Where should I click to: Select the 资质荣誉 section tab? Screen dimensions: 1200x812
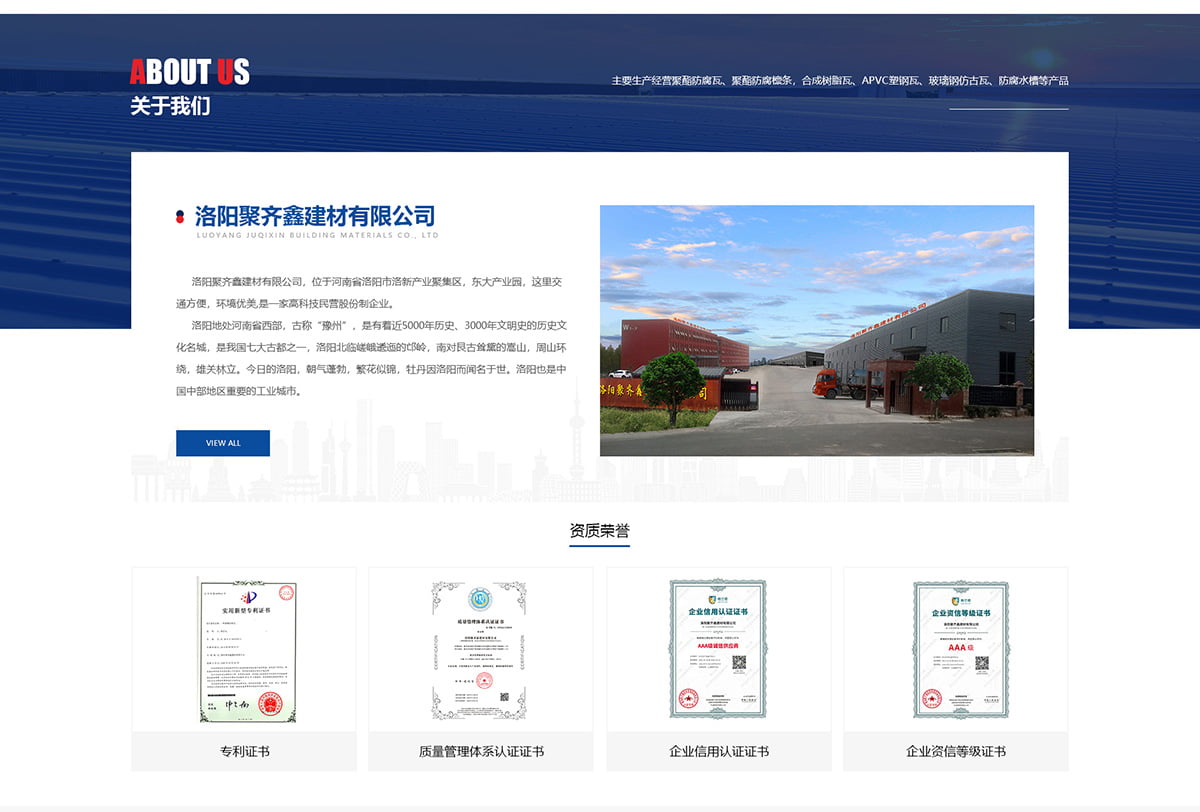[599, 530]
